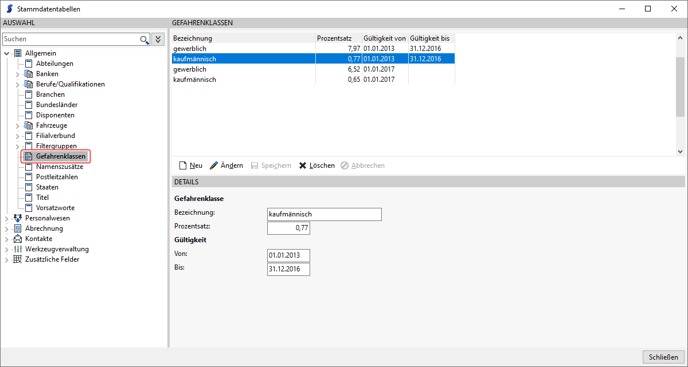Click the Gefahrenklassen table icon
Image resolution: width=688 pixels, height=367 pixels.
(x=29, y=156)
